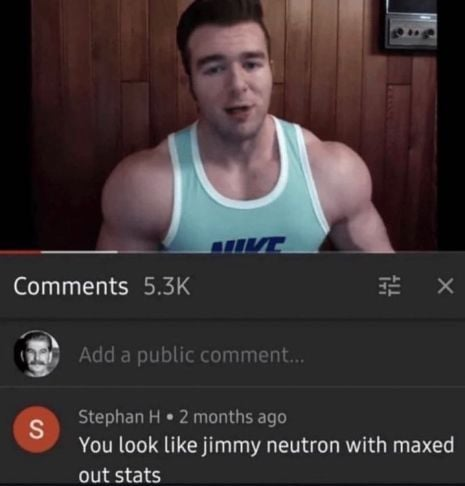This screenshot has height=486, width=465.
Task: Tap the video to show playback controls
Action: click(233, 125)
